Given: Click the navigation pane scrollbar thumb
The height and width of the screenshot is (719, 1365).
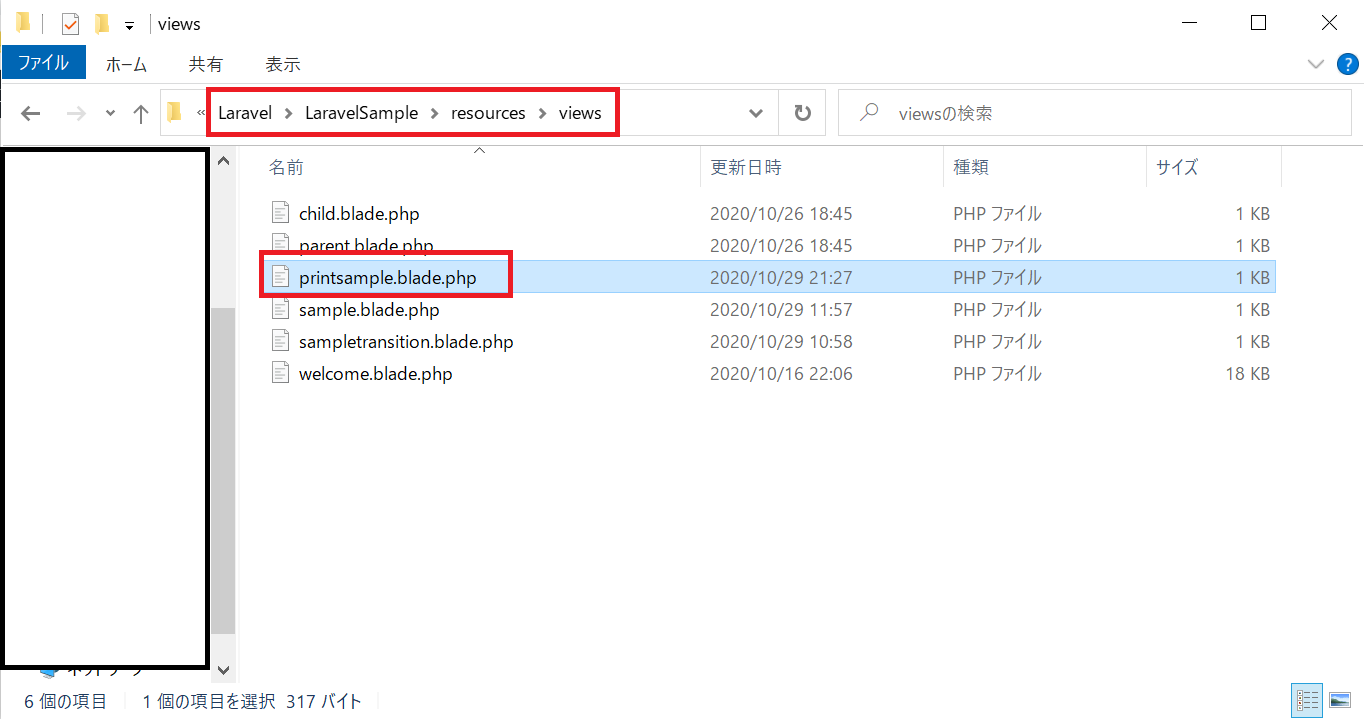Looking at the screenshot, I should tap(223, 470).
